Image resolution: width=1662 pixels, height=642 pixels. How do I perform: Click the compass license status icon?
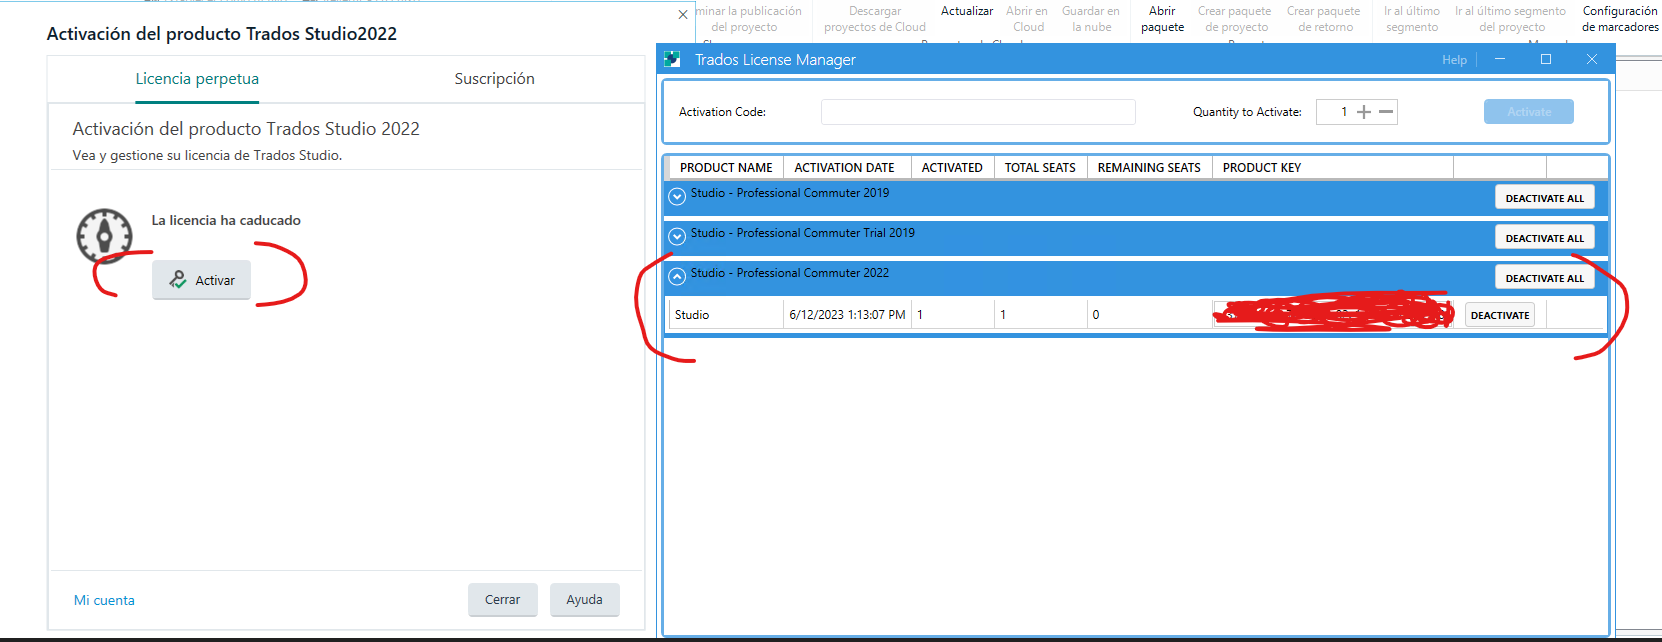104,236
